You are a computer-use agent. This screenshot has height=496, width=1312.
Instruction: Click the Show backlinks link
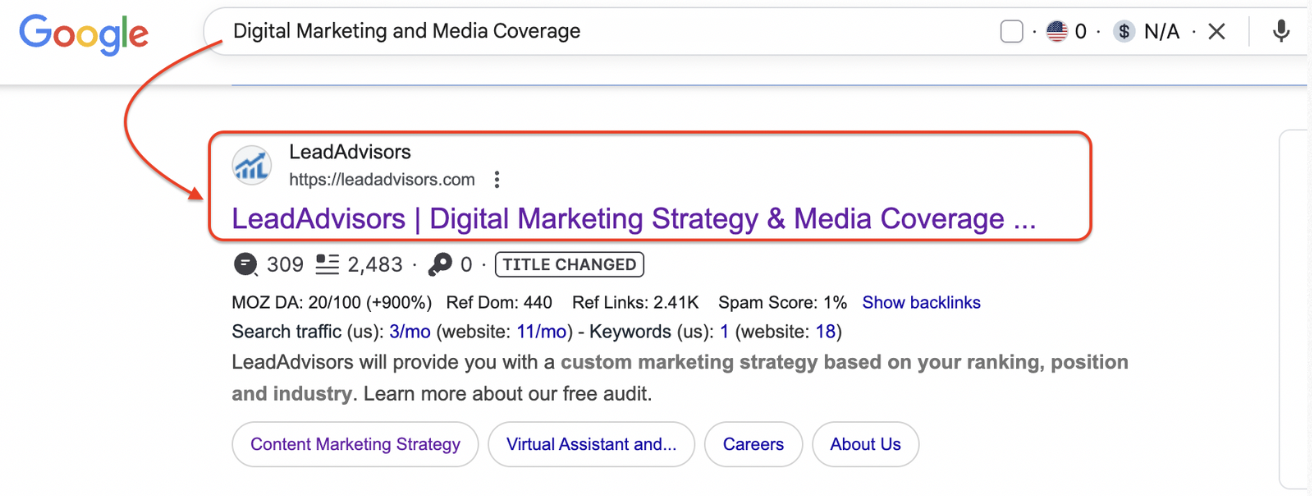click(921, 303)
